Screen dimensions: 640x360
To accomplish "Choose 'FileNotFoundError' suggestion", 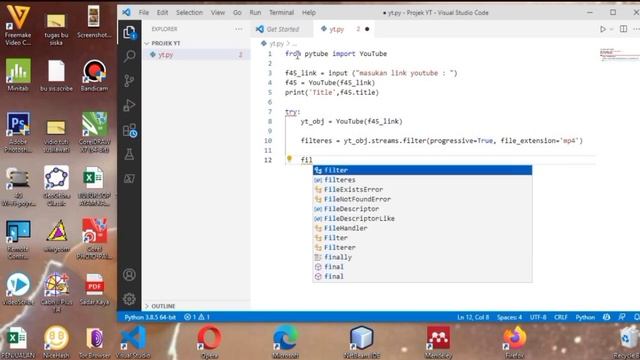I will [x=422, y=199].
